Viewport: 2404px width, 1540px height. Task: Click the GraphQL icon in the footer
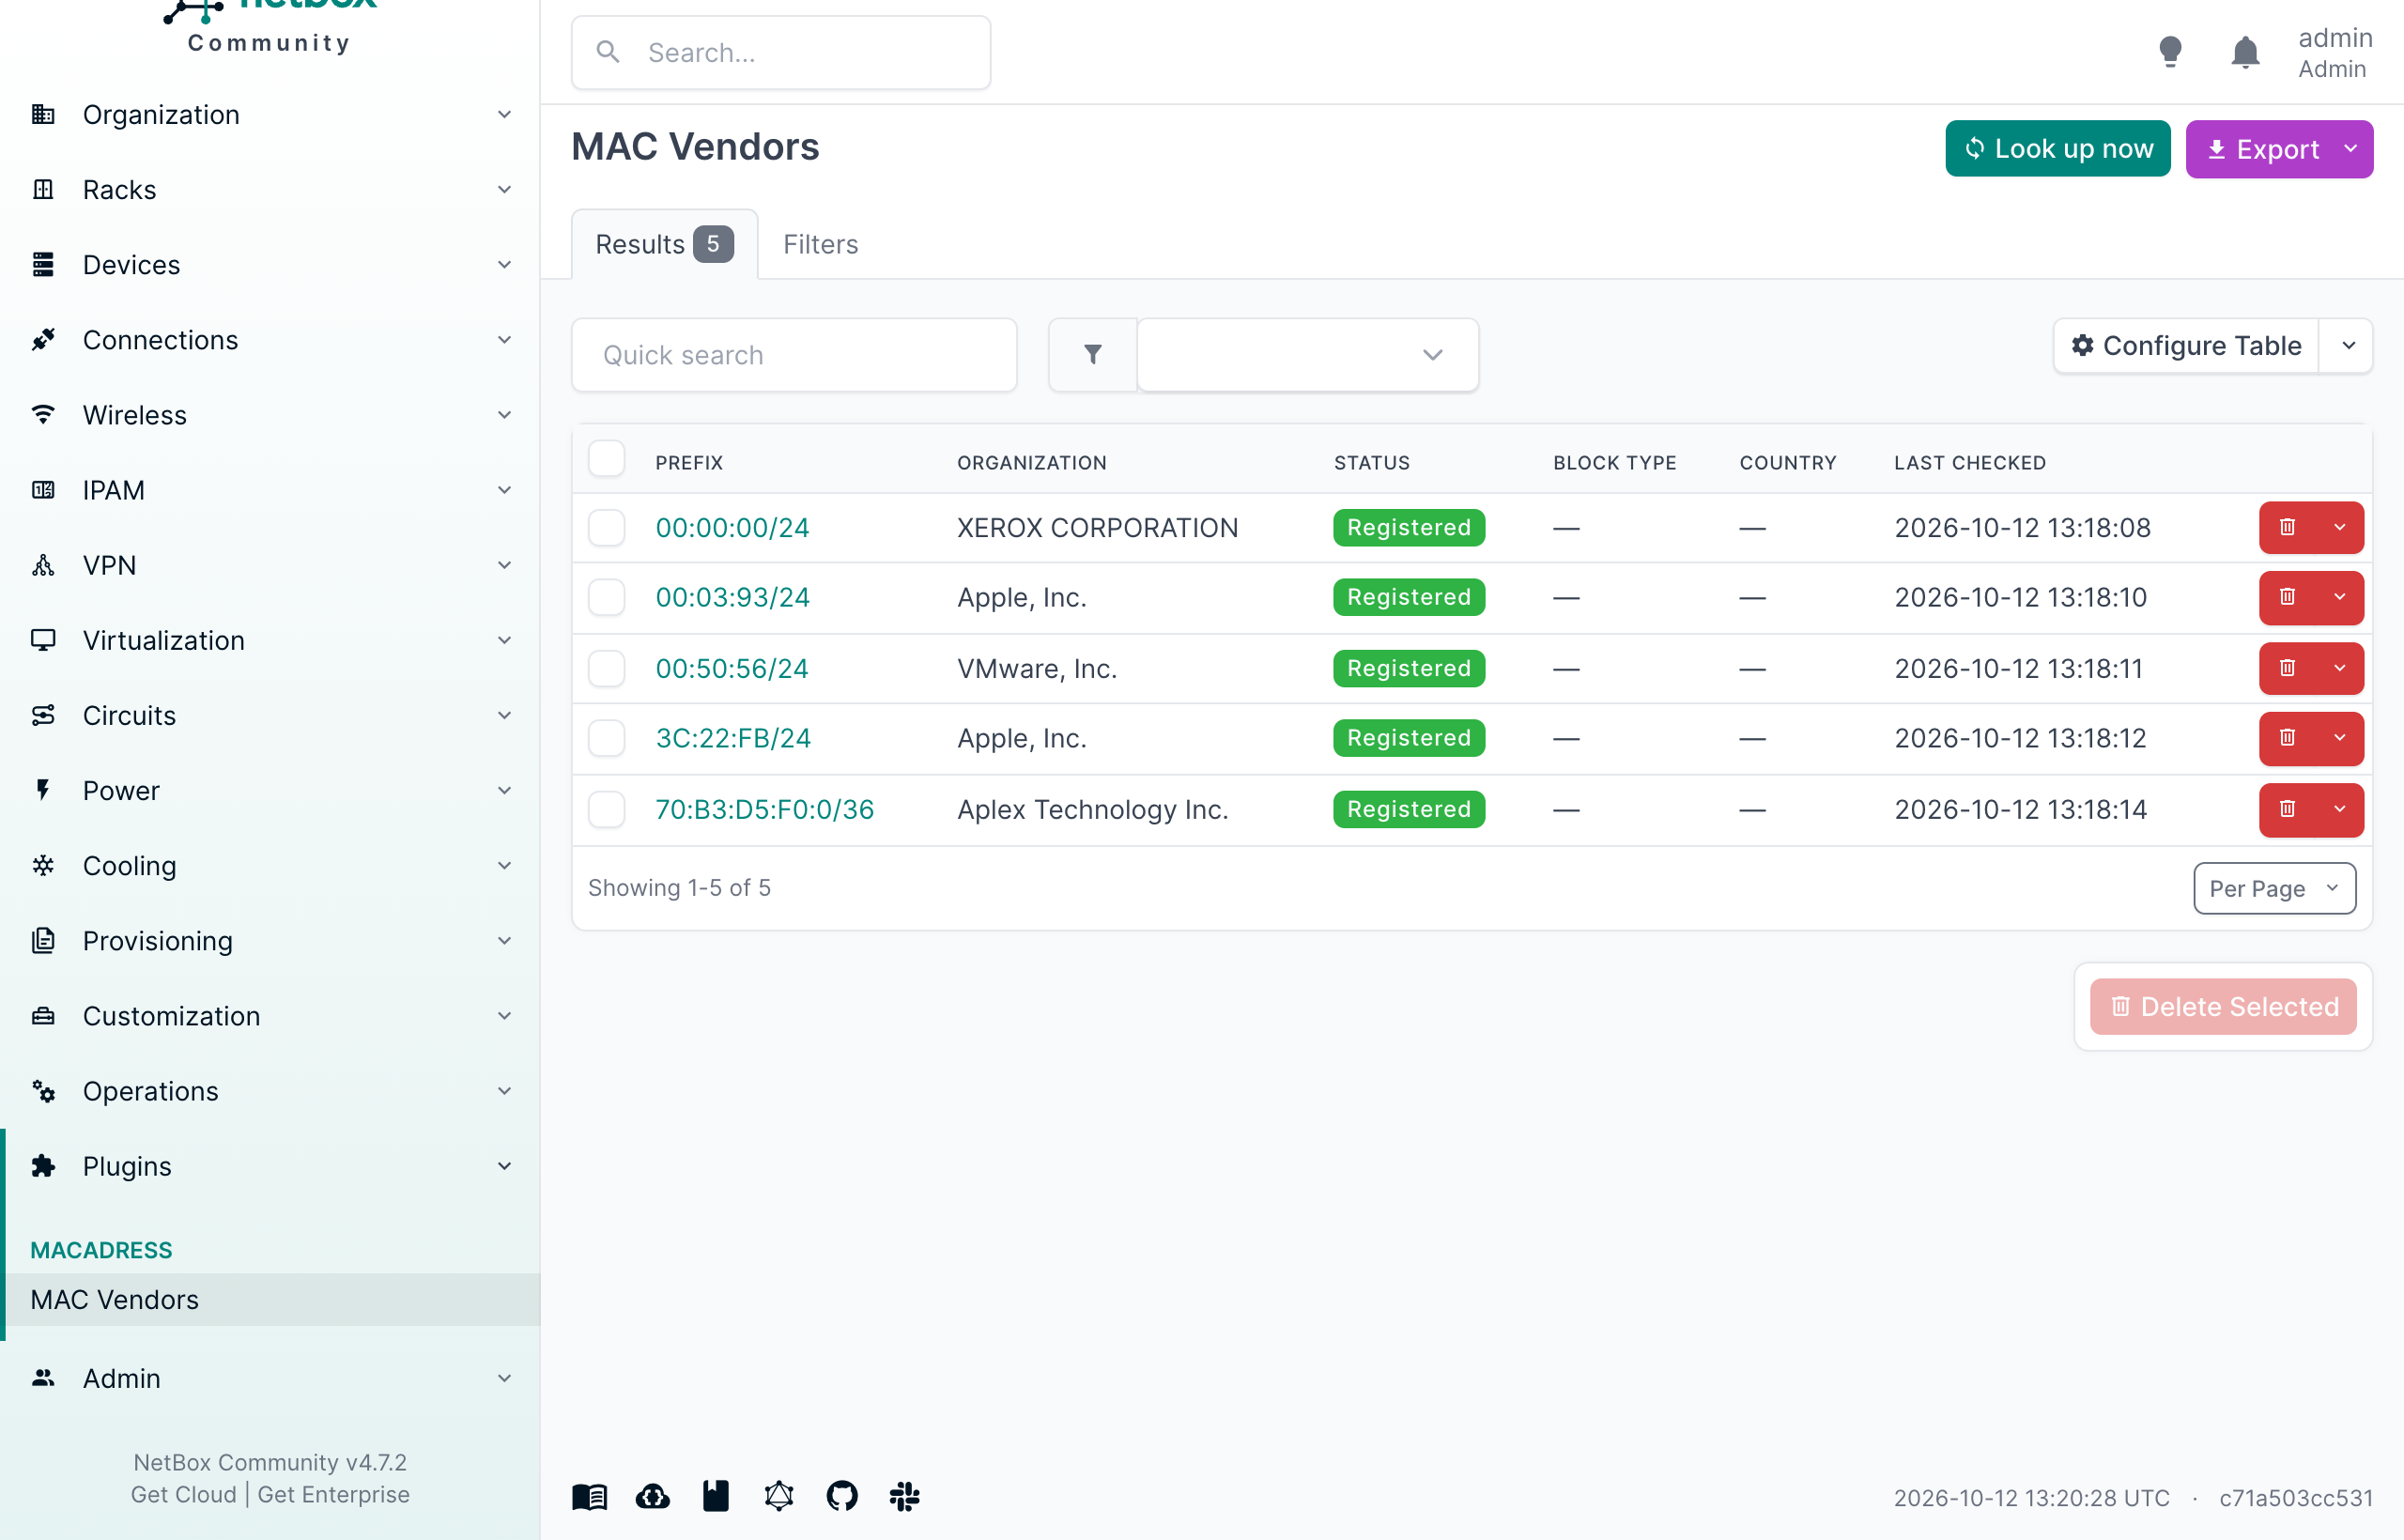click(x=779, y=1496)
